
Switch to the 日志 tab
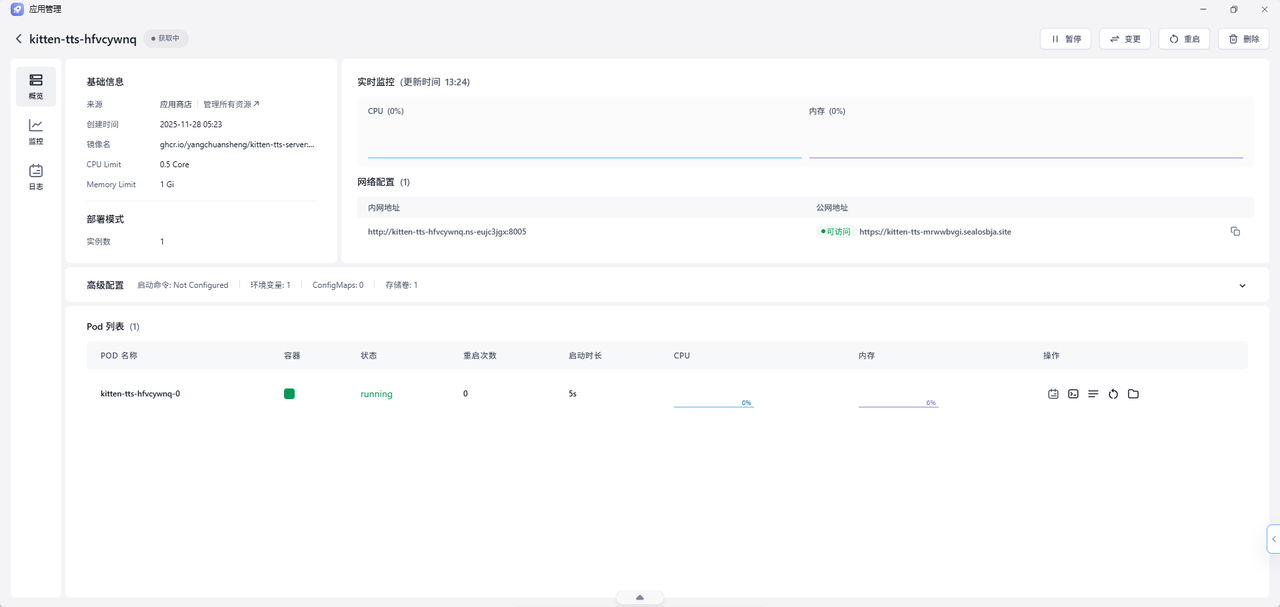tap(36, 177)
